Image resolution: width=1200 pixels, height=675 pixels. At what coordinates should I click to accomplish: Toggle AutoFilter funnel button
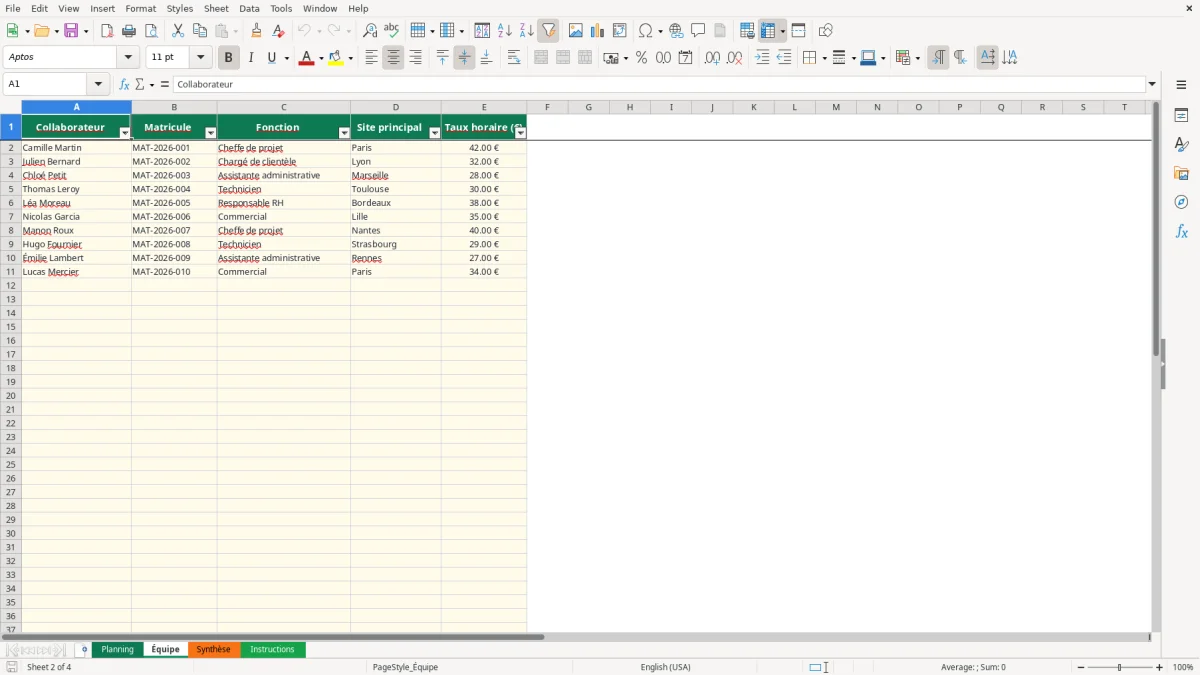[548, 31]
